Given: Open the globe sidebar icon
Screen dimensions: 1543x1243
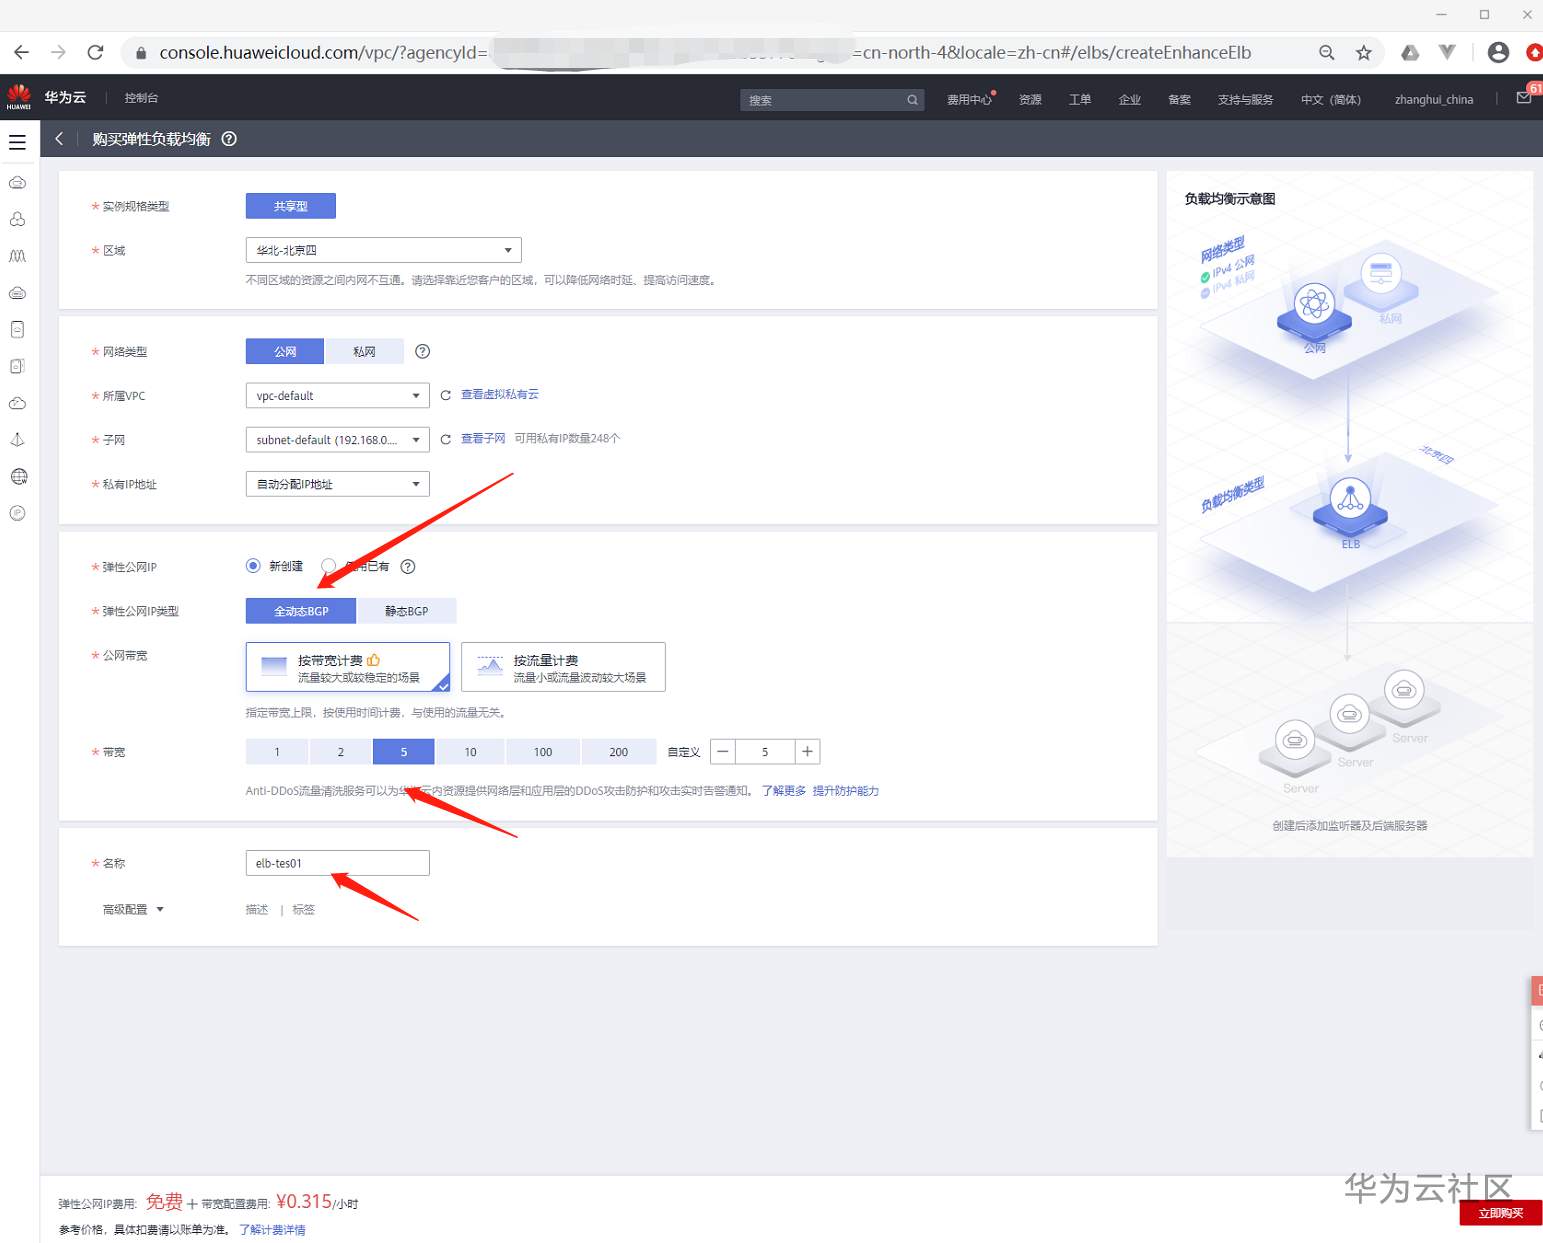Looking at the screenshot, I should (18, 476).
